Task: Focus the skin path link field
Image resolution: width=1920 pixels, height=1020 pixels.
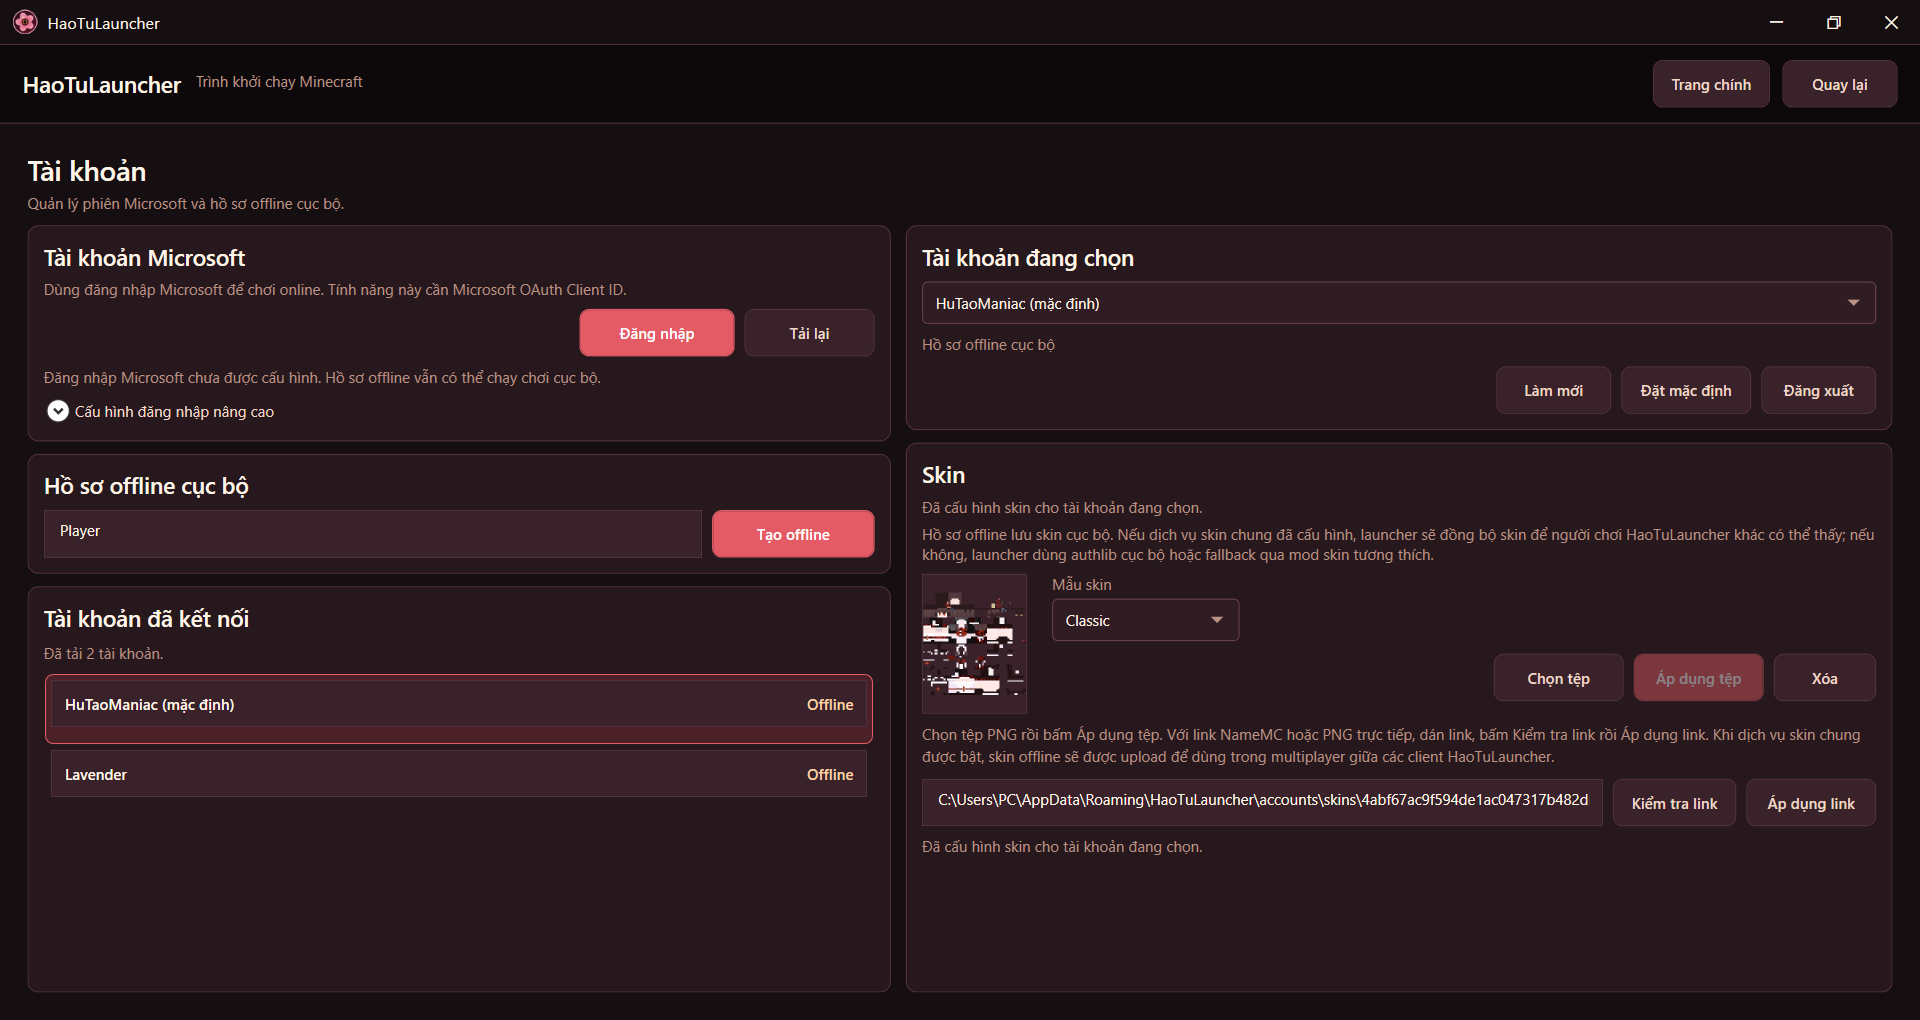Action: (x=1262, y=802)
